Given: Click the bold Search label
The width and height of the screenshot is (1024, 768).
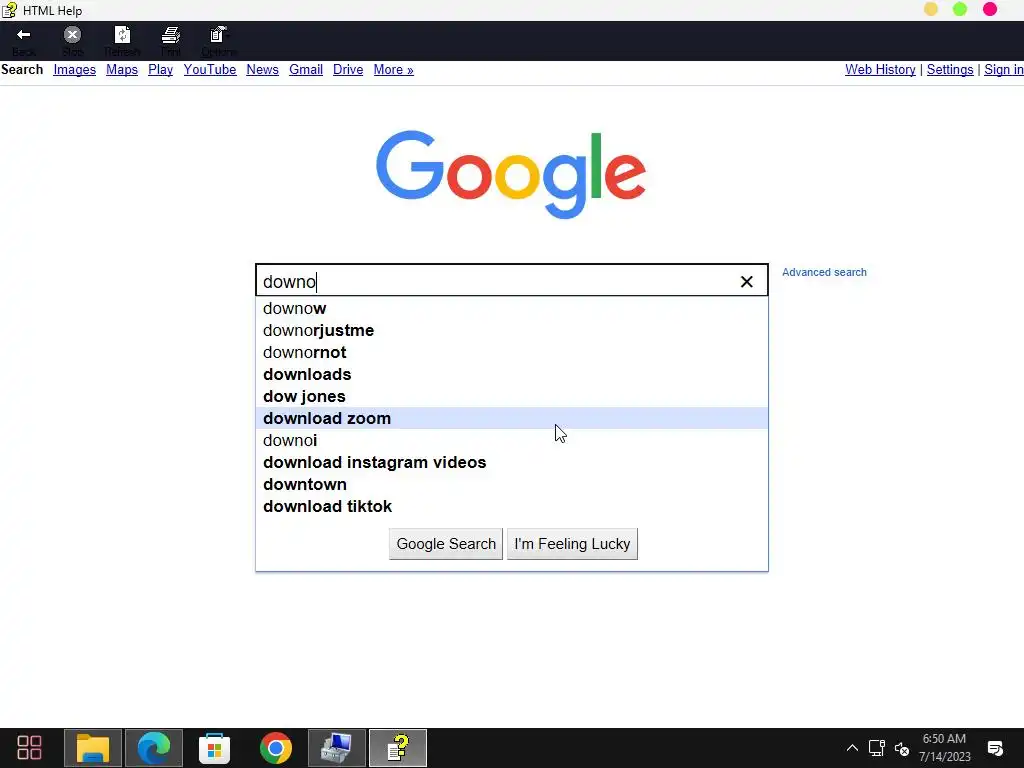Looking at the screenshot, I should click(x=22, y=69).
